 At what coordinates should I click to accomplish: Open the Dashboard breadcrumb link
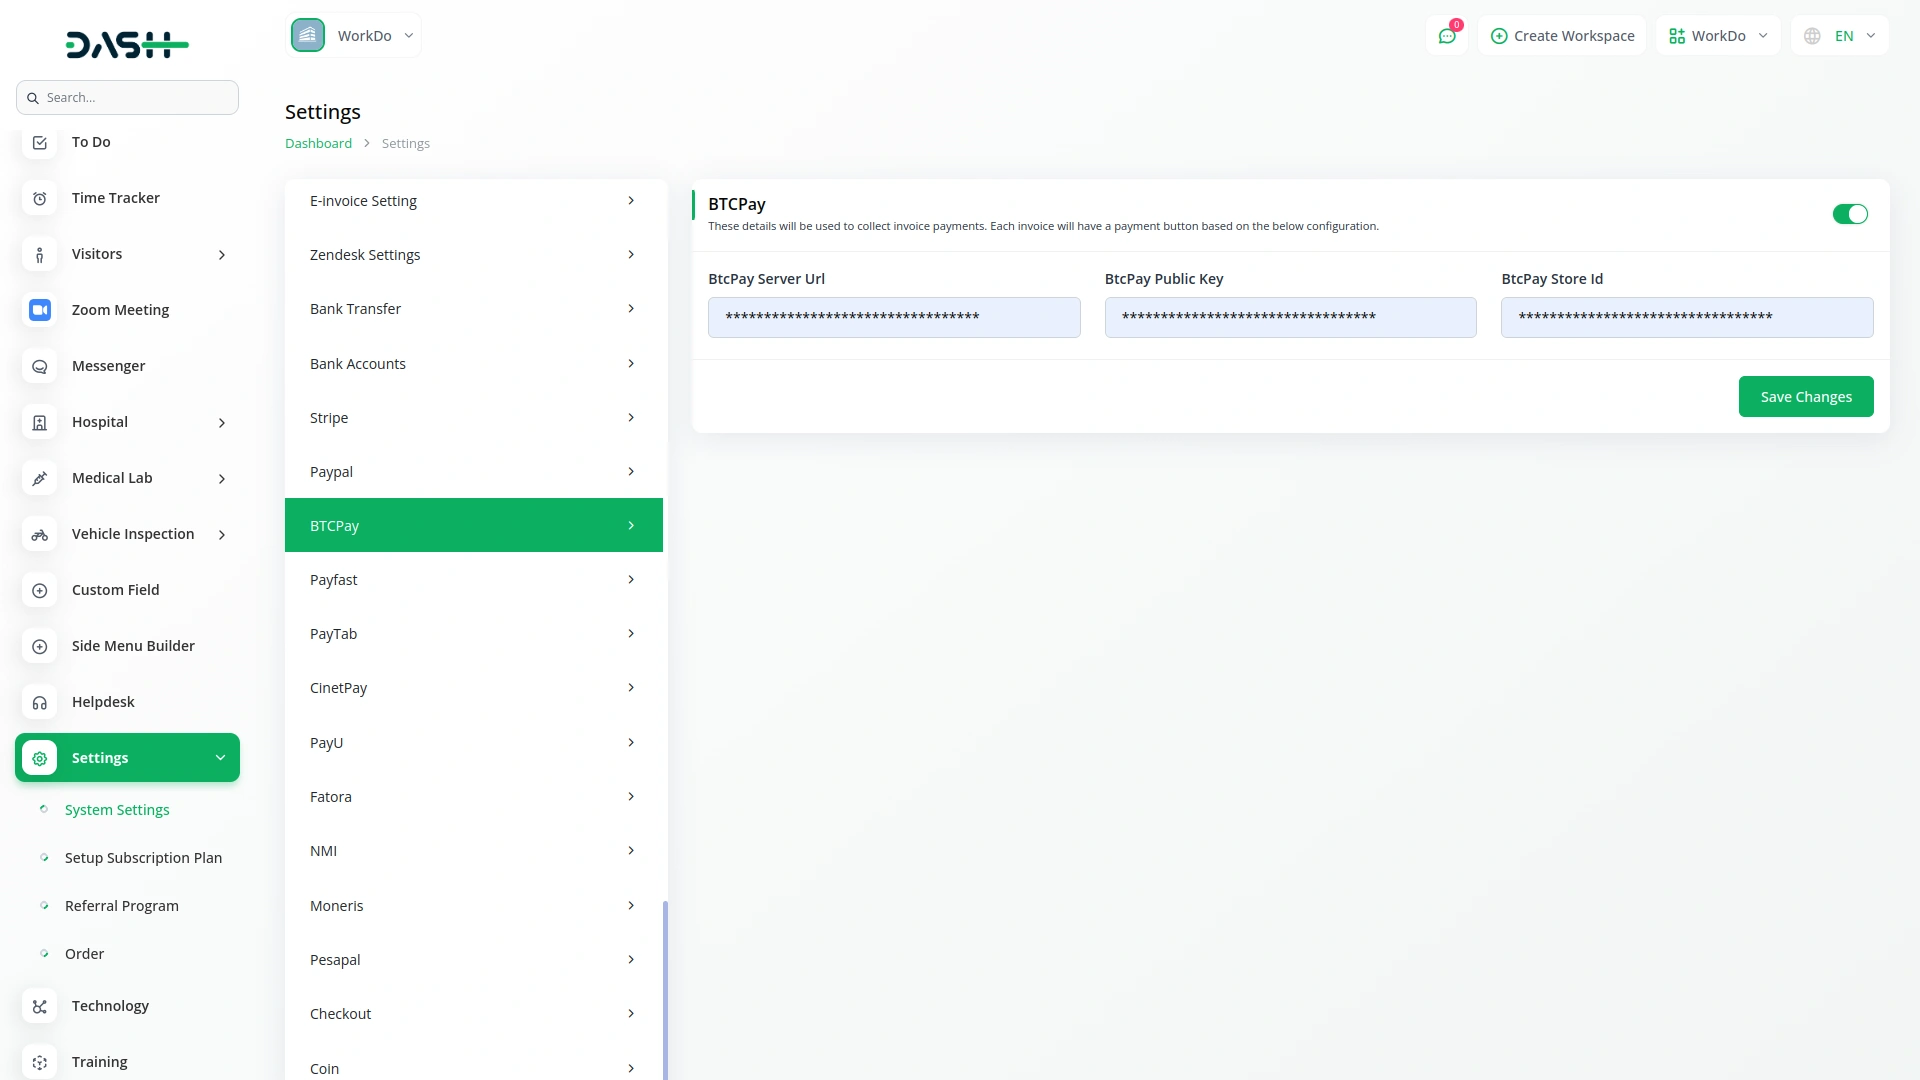pyautogui.click(x=318, y=143)
